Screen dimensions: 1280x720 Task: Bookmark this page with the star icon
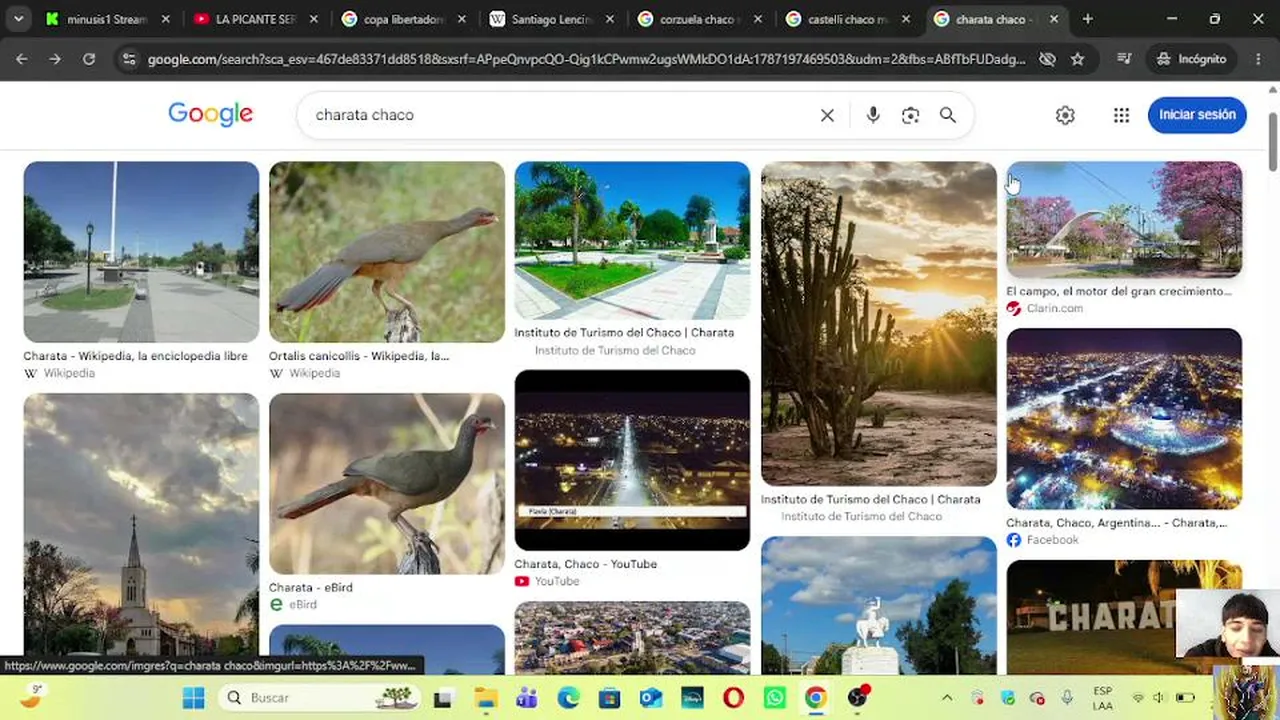[x=1077, y=59]
